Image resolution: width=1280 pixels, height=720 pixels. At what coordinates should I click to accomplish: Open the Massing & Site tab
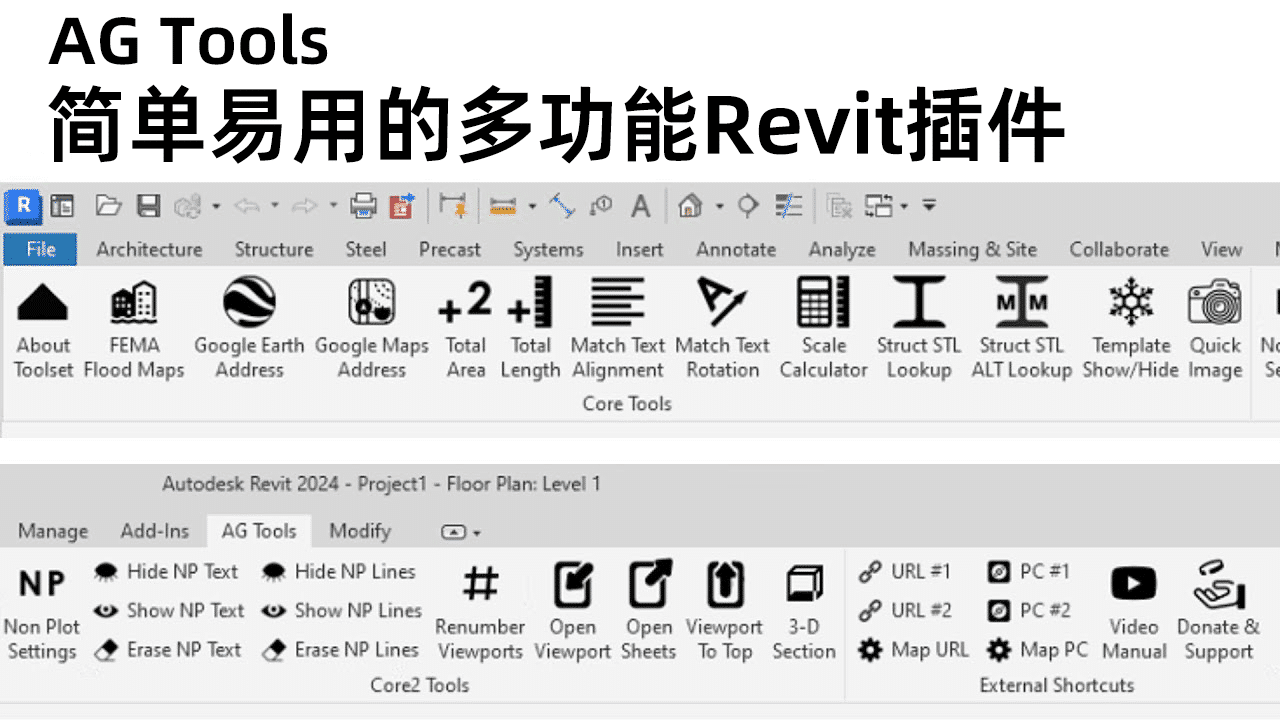pos(972,249)
